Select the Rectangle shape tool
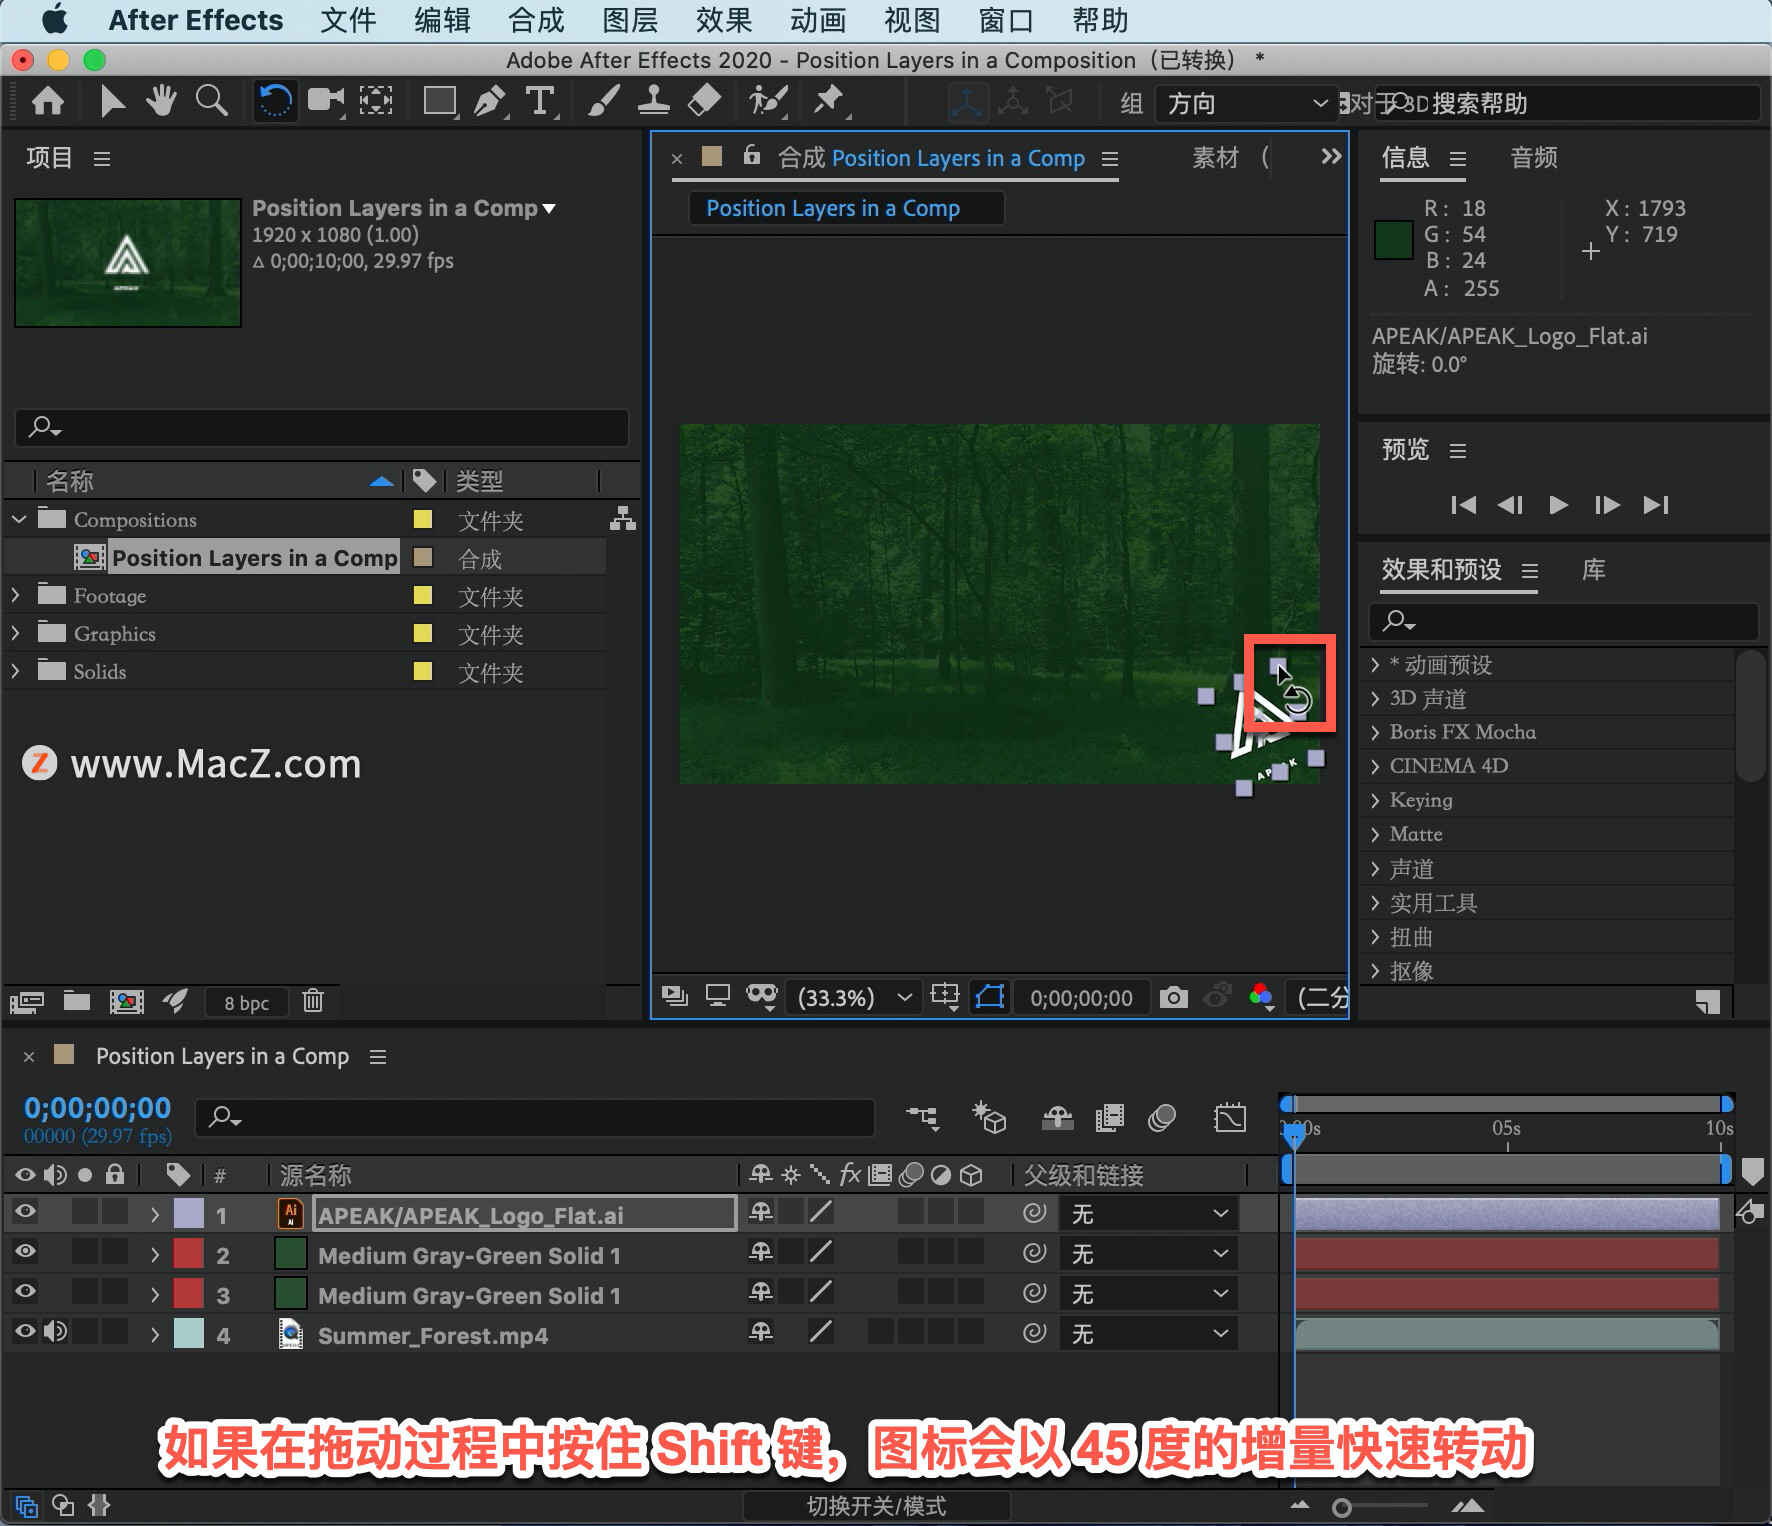 (x=440, y=101)
